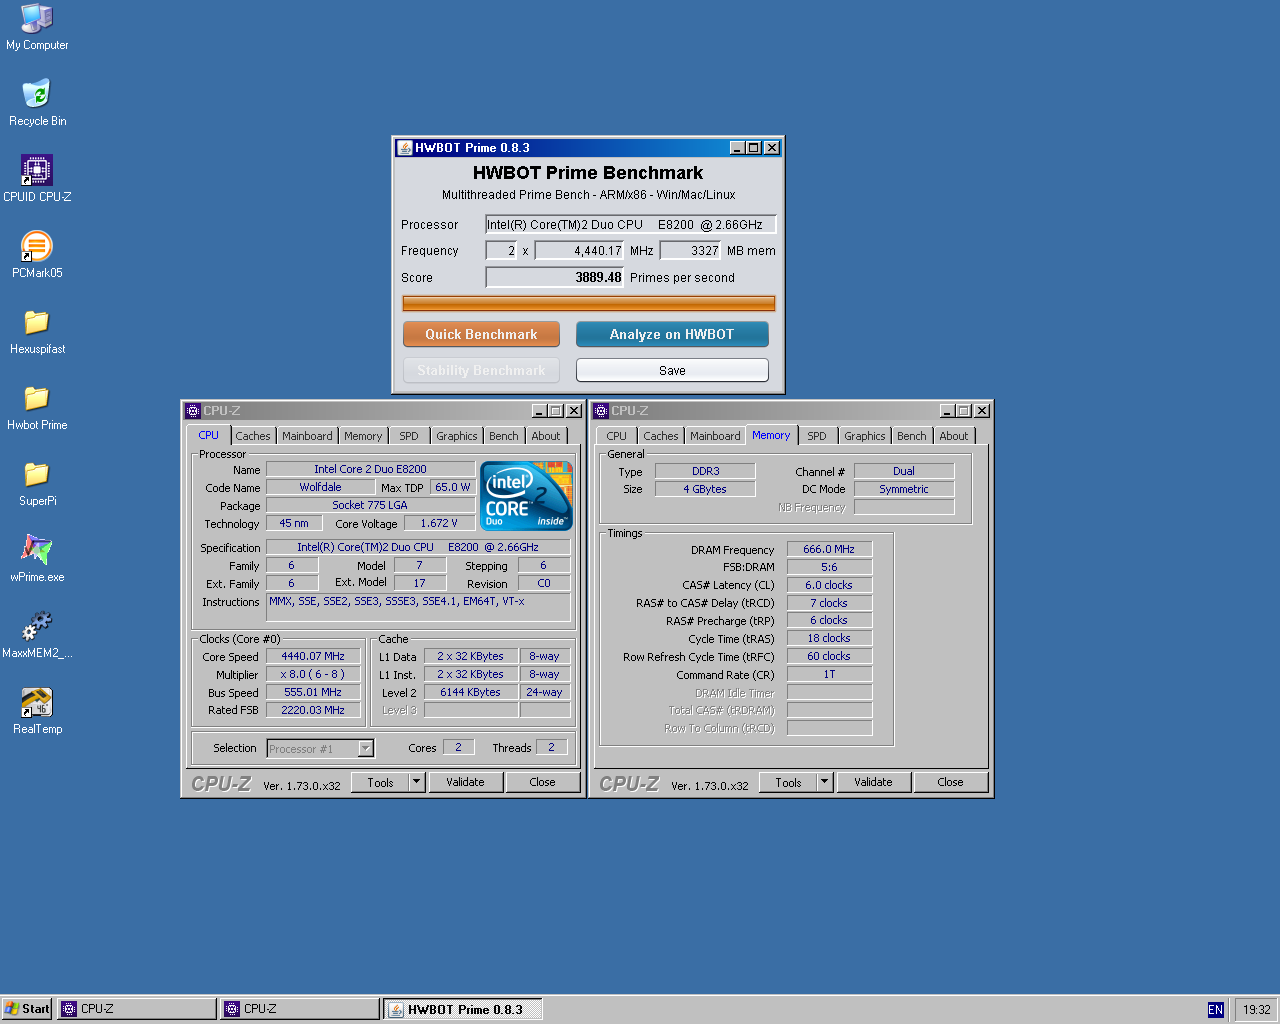Click the system clock showing 19:32
The width and height of the screenshot is (1280, 1024).
[x=1256, y=1010]
